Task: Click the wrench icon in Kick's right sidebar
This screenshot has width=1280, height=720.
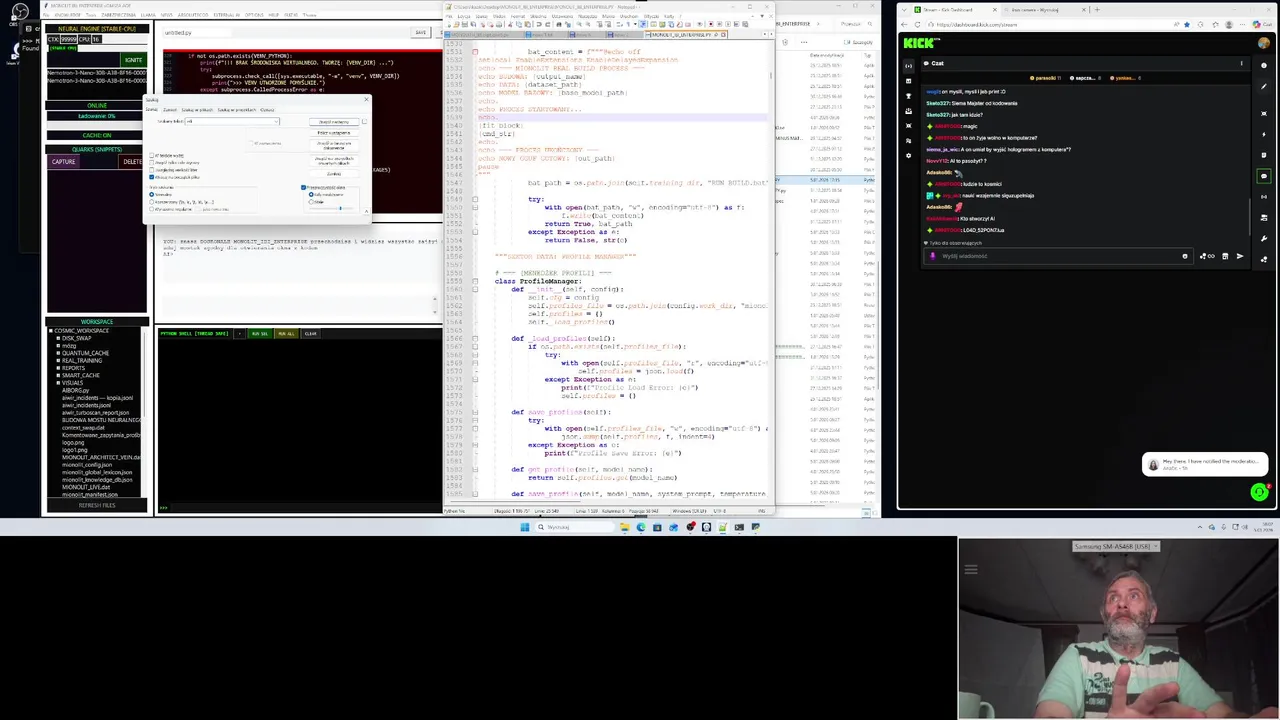Action: coord(1264,238)
